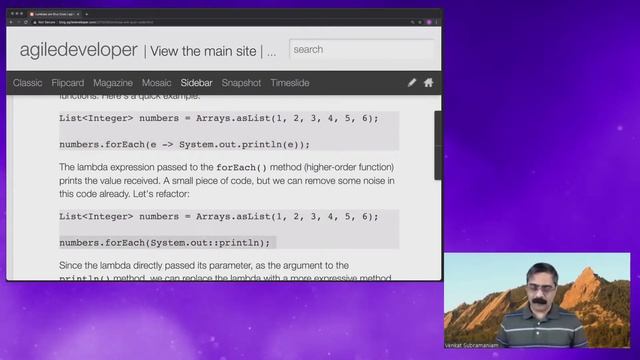Switch to Timeslide view

[289, 83]
